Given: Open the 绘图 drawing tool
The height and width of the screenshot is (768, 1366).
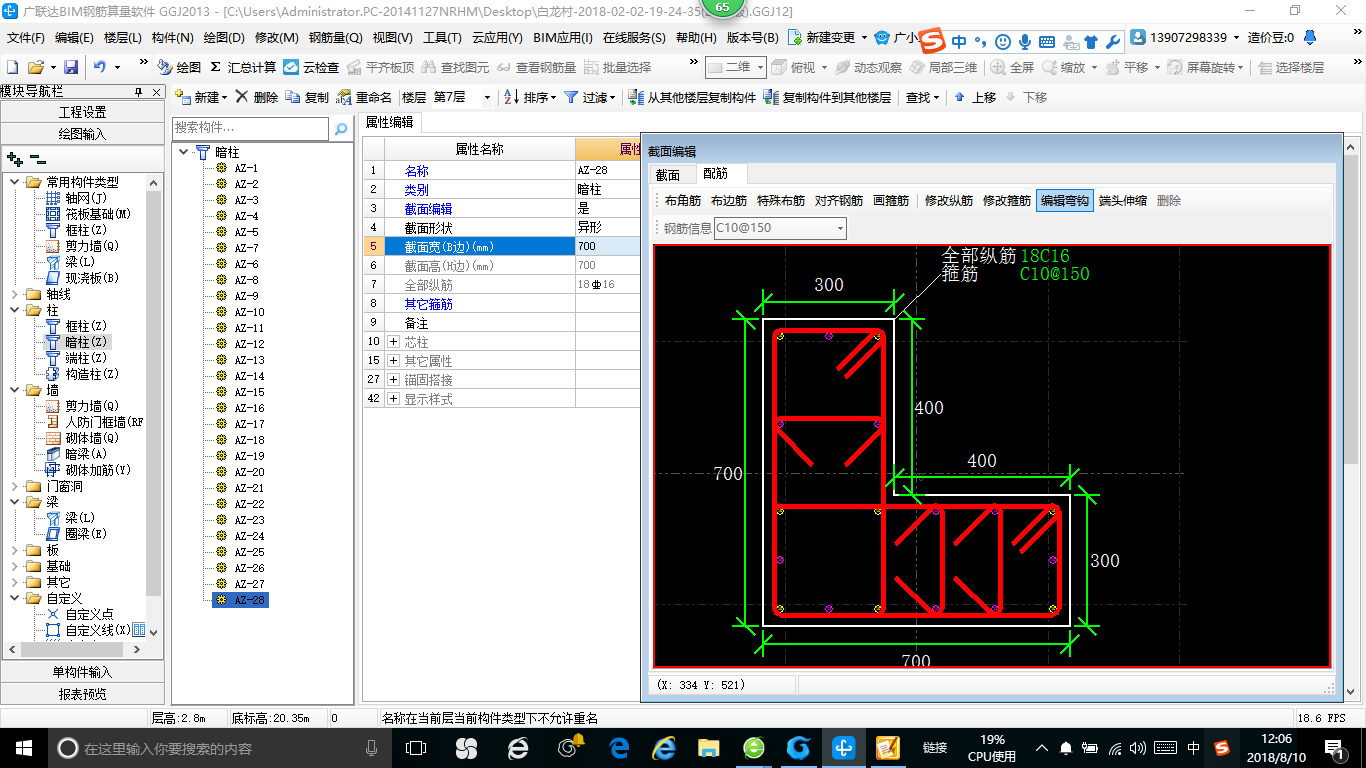Looking at the screenshot, I should [180, 67].
